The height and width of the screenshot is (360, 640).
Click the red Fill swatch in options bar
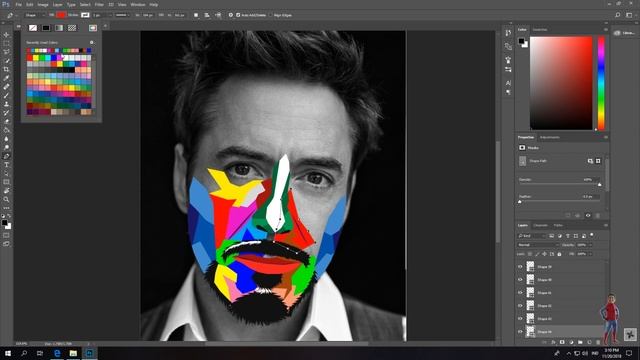pos(61,15)
